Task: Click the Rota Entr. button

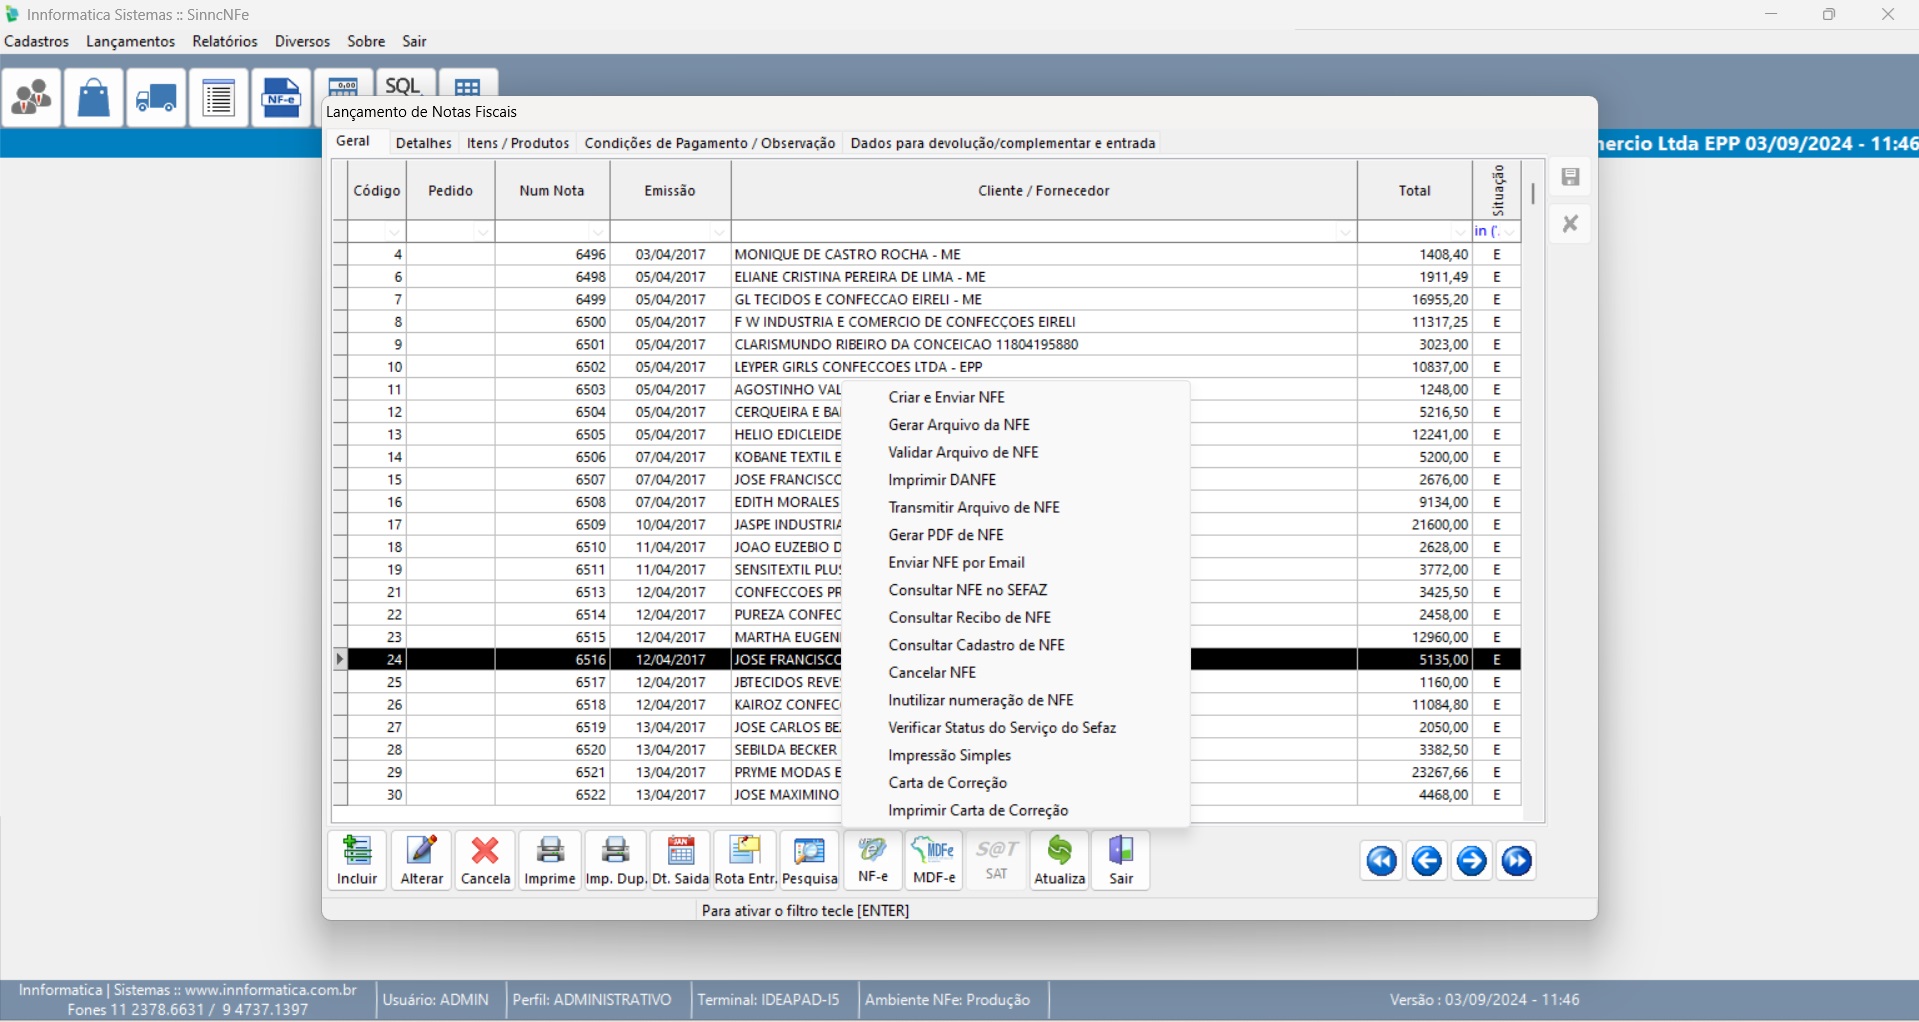Action: (745, 860)
